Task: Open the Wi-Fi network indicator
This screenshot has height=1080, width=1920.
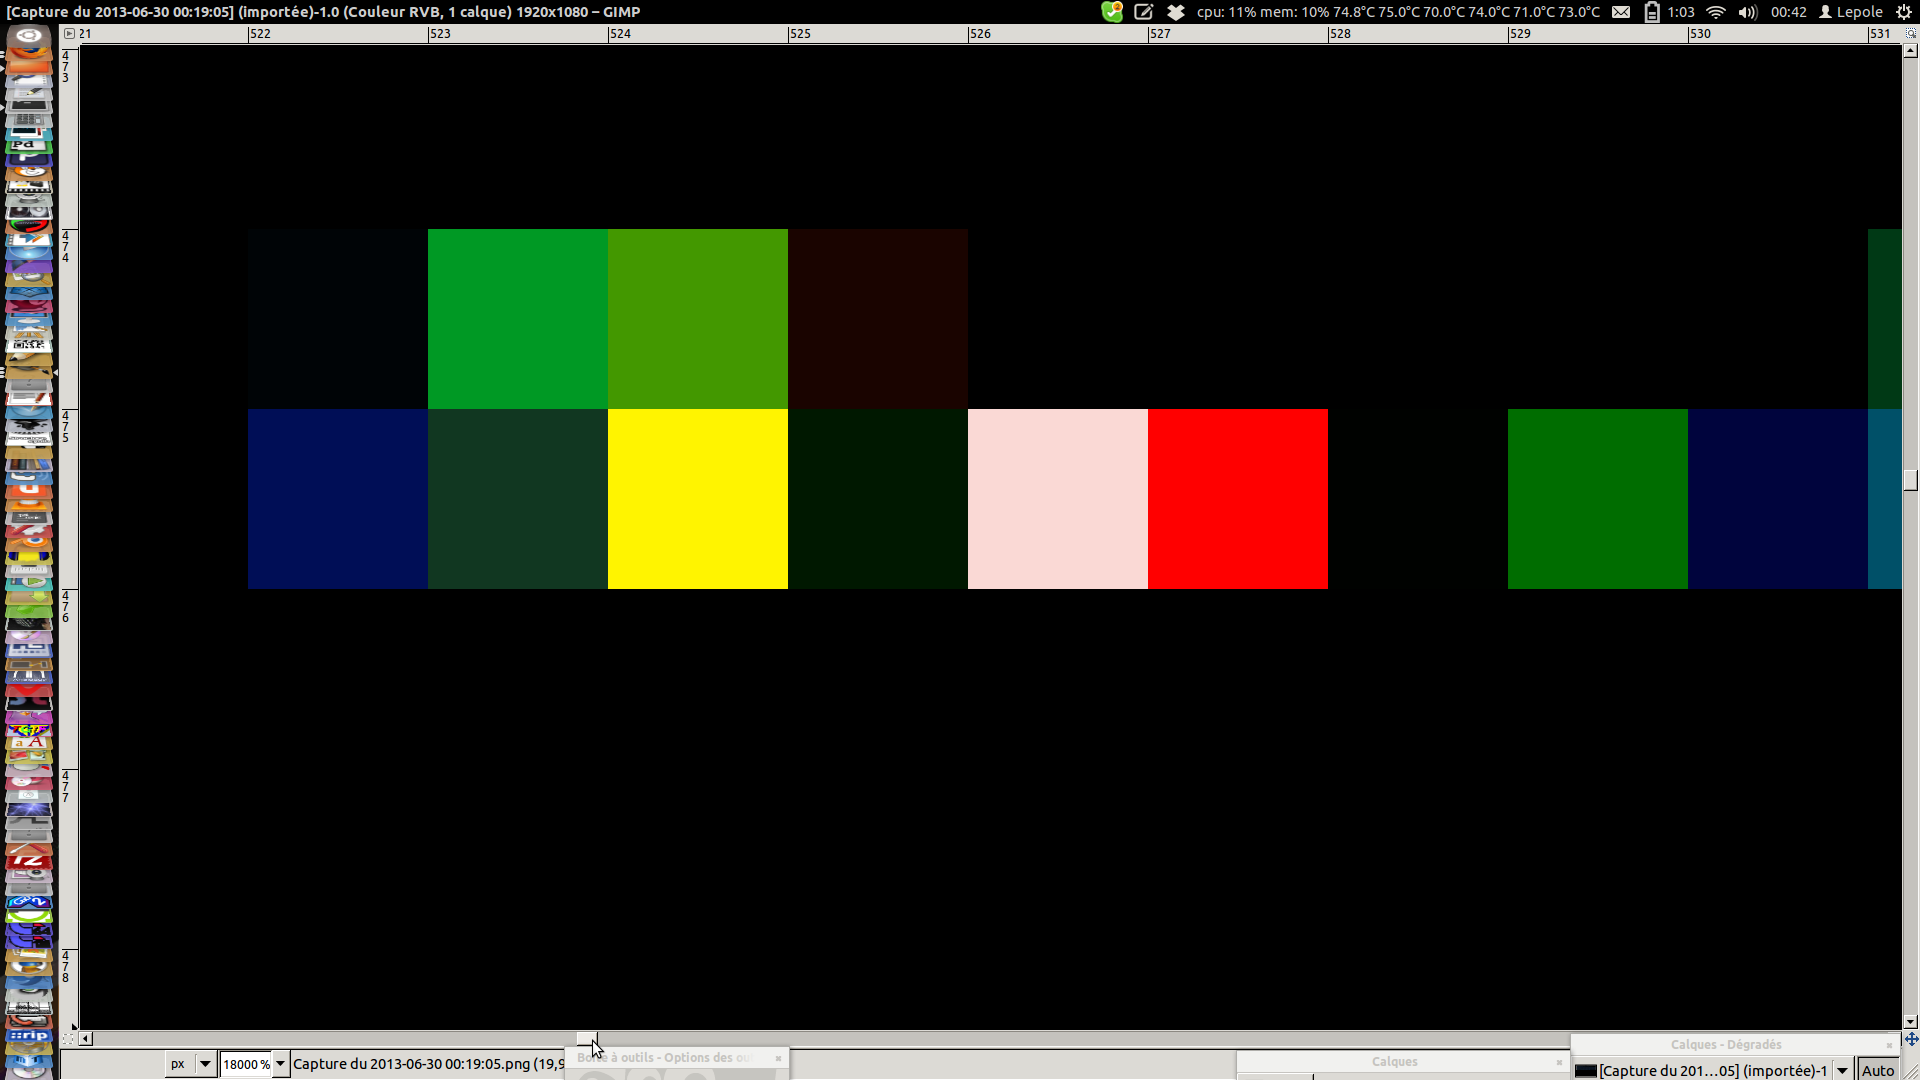Action: [1716, 12]
